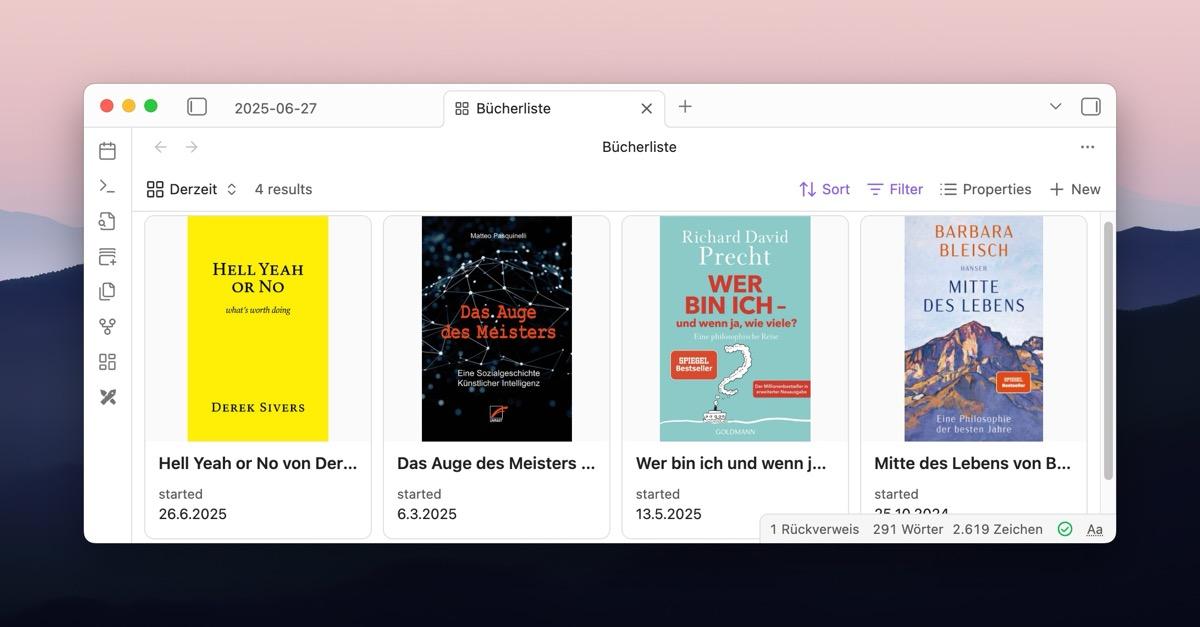Click the '1 Rückverweis' status entry
1200x627 pixels.
point(814,529)
